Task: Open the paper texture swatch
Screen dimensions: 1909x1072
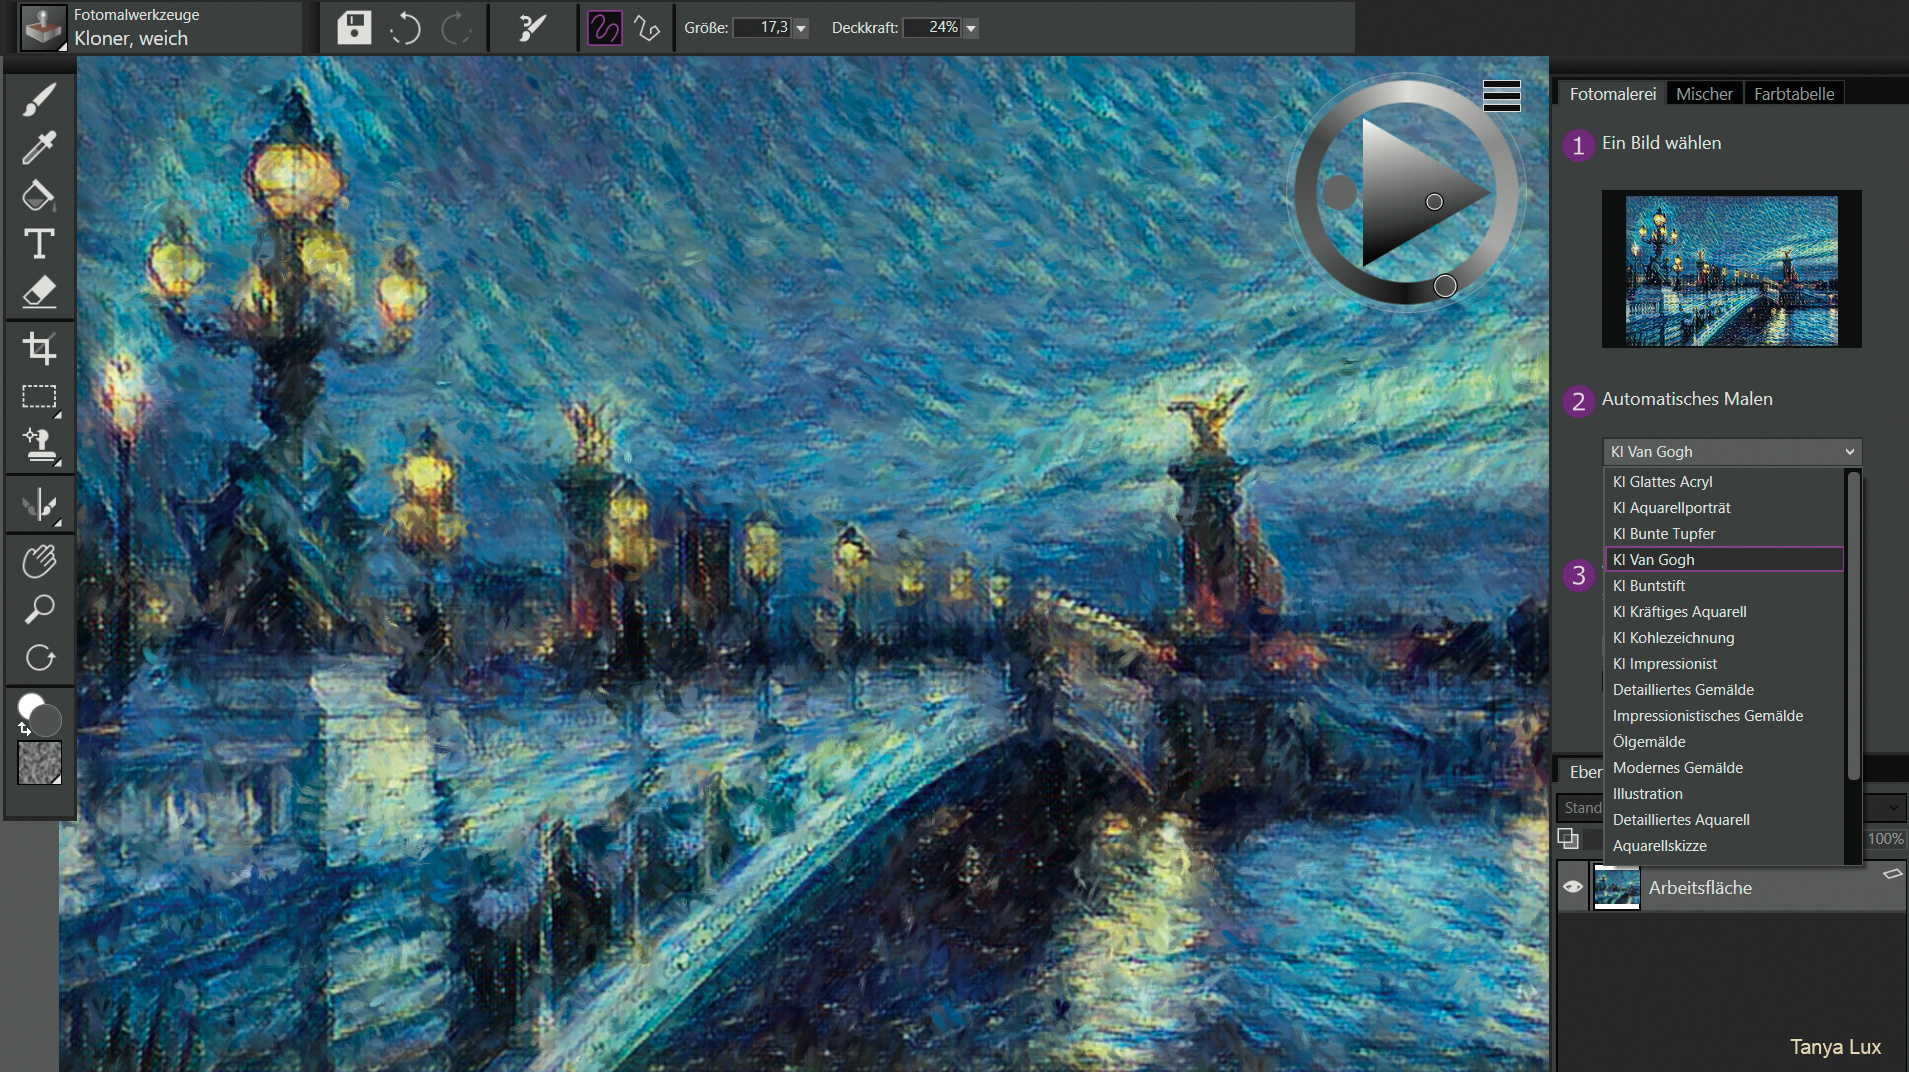Action: (39, 763)
